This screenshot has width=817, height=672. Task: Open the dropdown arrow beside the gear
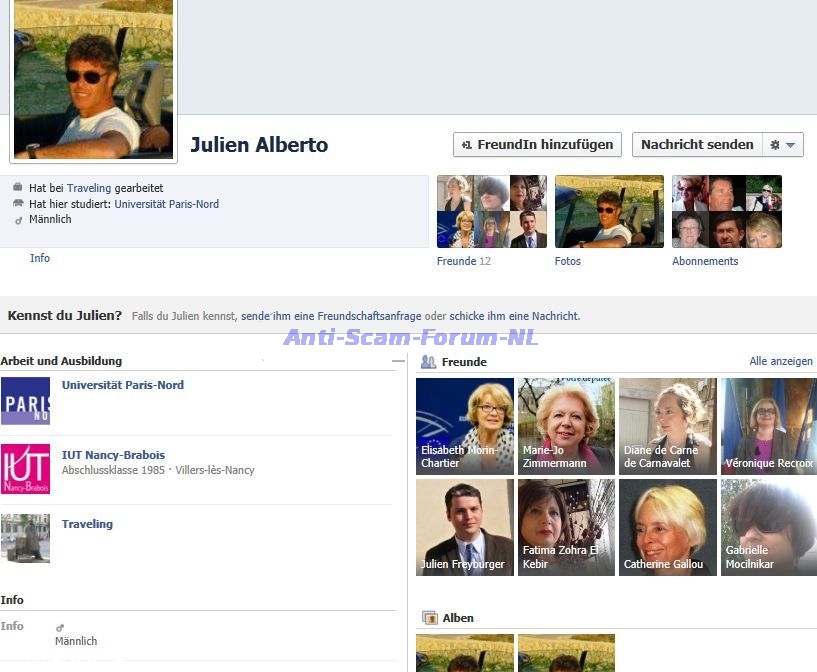tap(790, 145)
